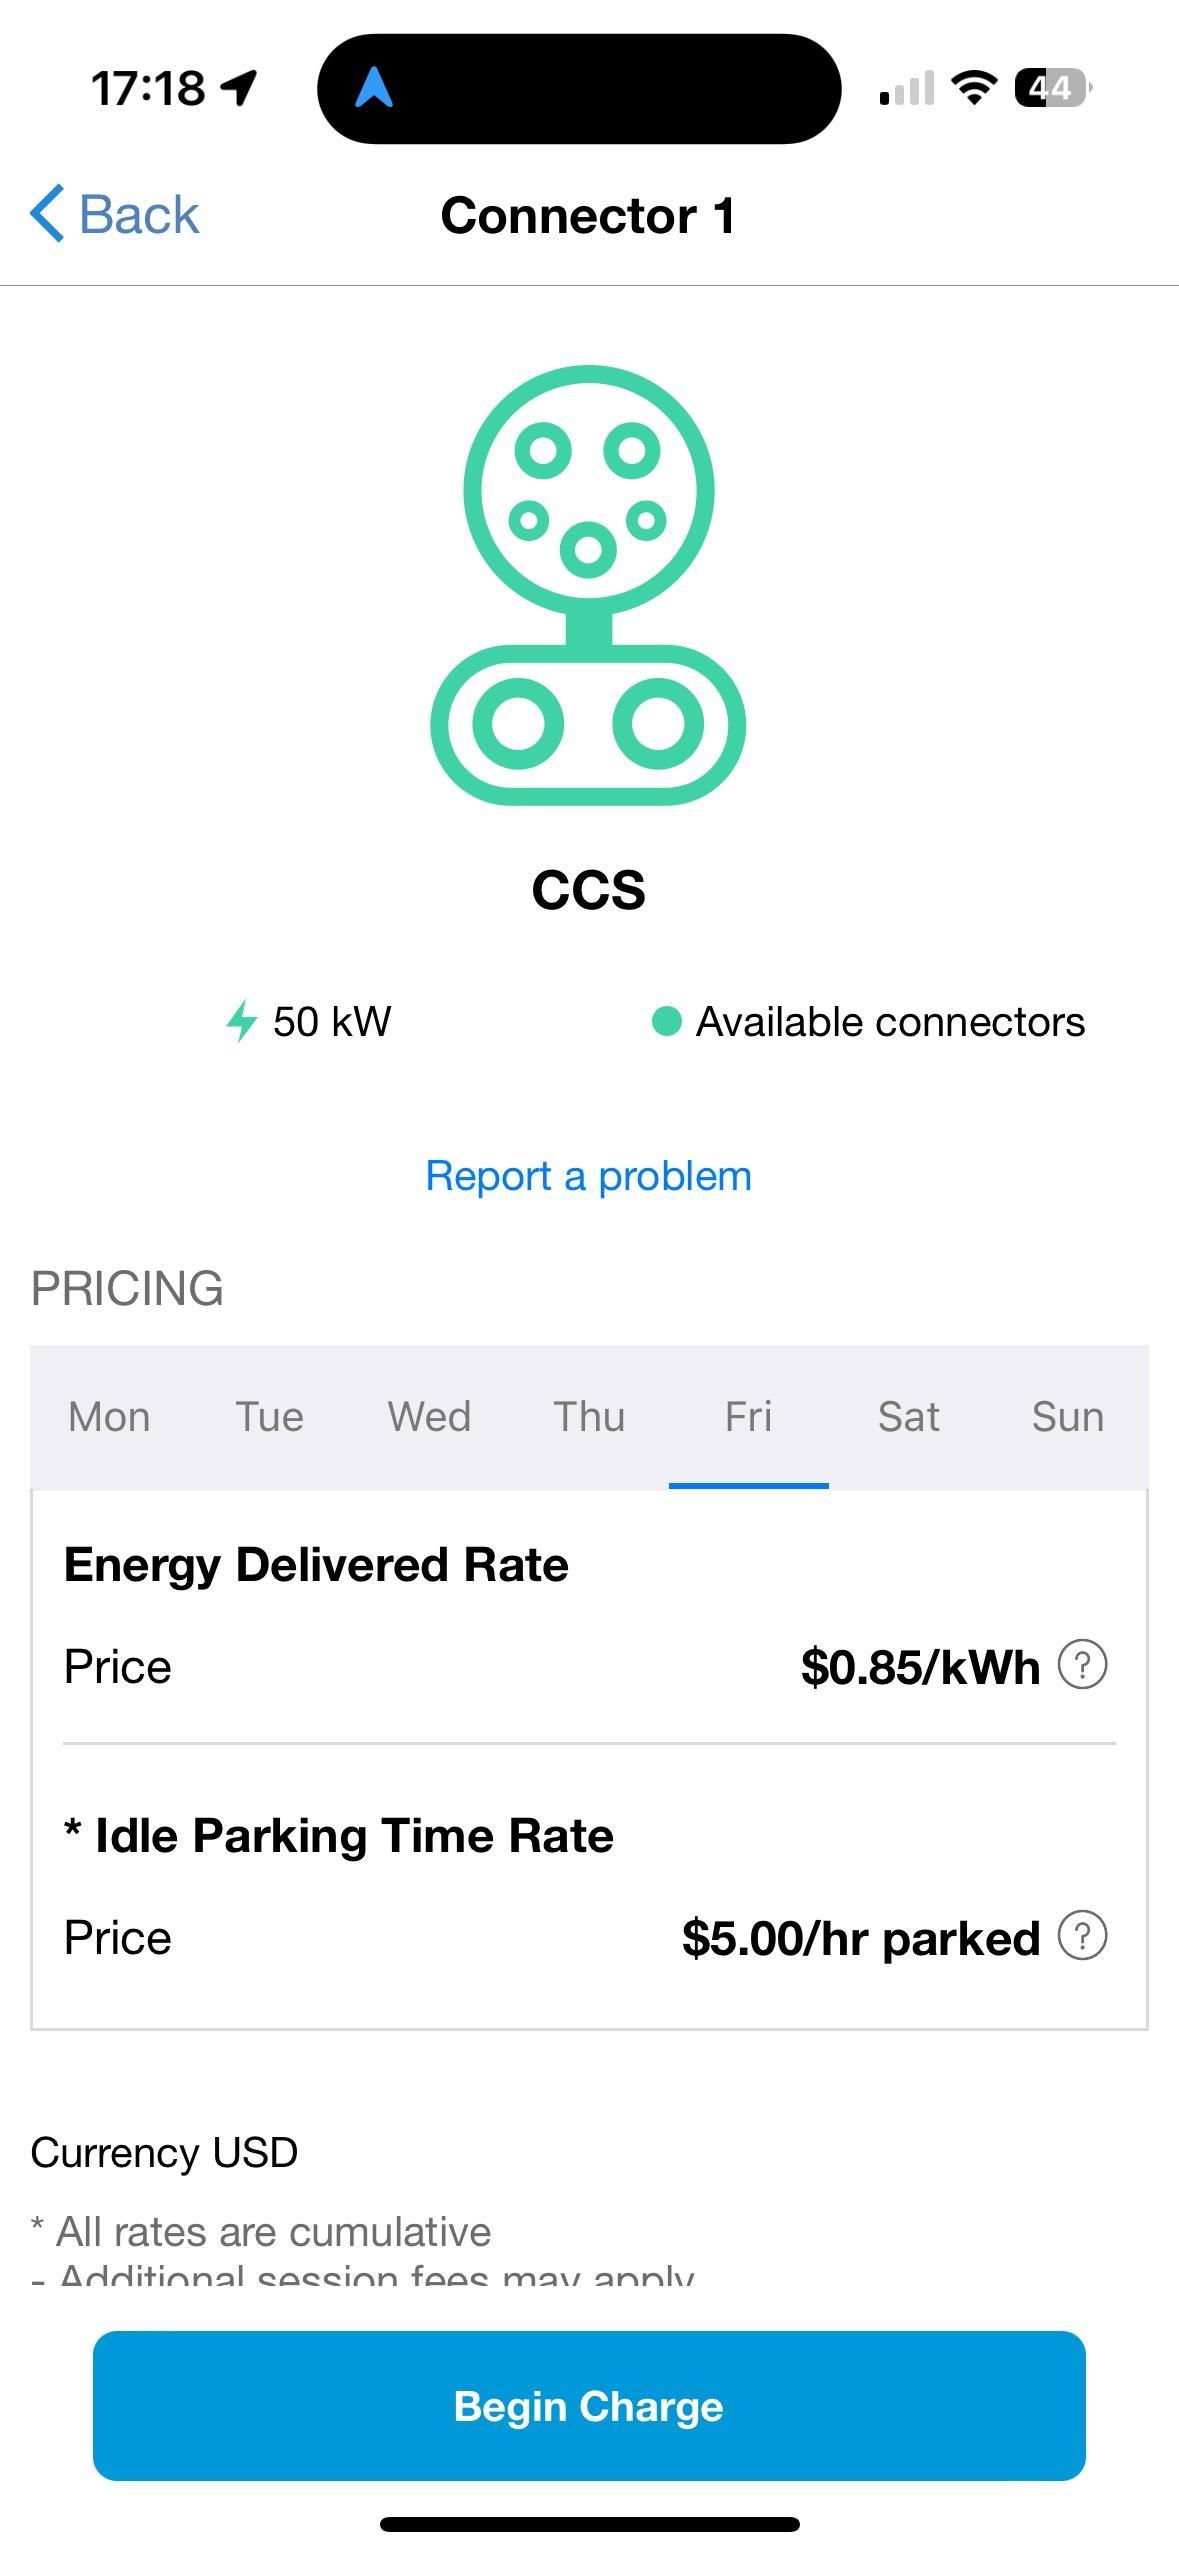Open help for Energy Delivered Rate price
This screenshot has width=1179, height=2556.
point(1082,1665)
